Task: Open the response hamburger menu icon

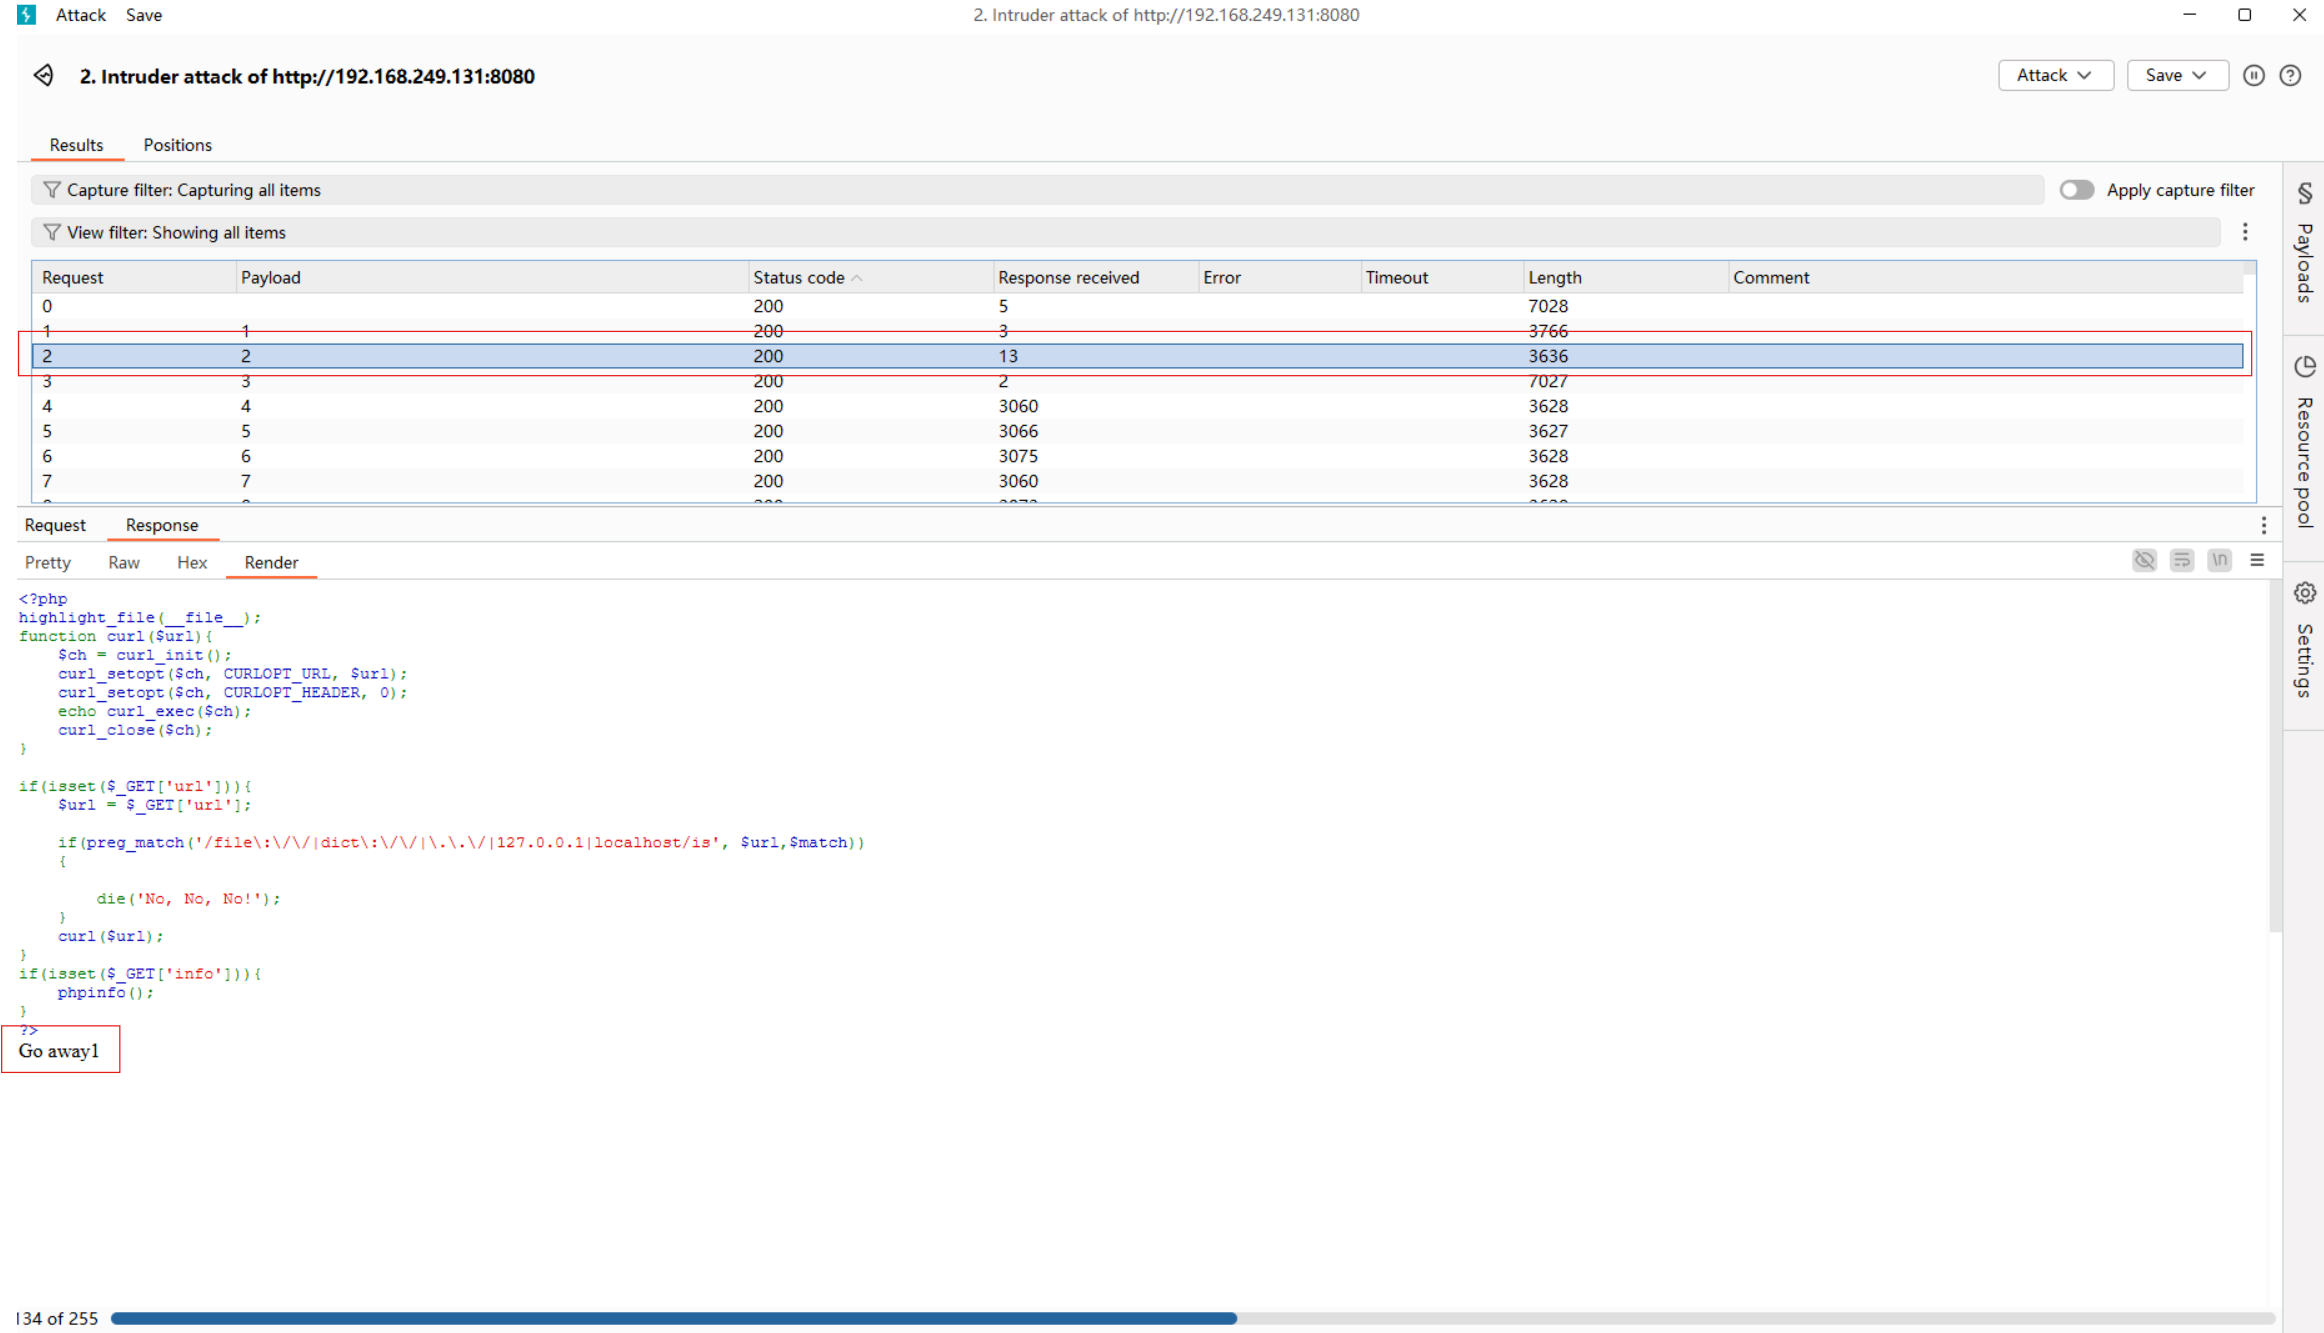Action: (2257, 561)
